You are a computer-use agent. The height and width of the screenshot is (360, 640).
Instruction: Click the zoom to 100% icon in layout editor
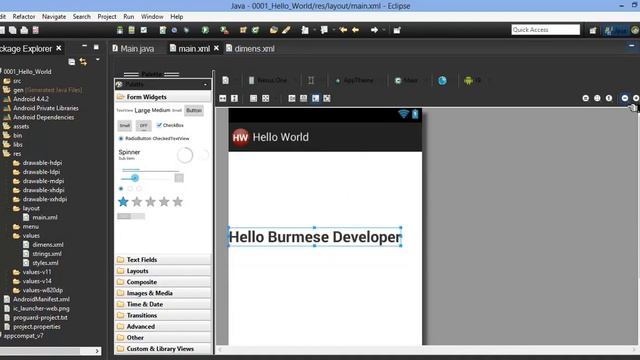(x=609, y=98)
